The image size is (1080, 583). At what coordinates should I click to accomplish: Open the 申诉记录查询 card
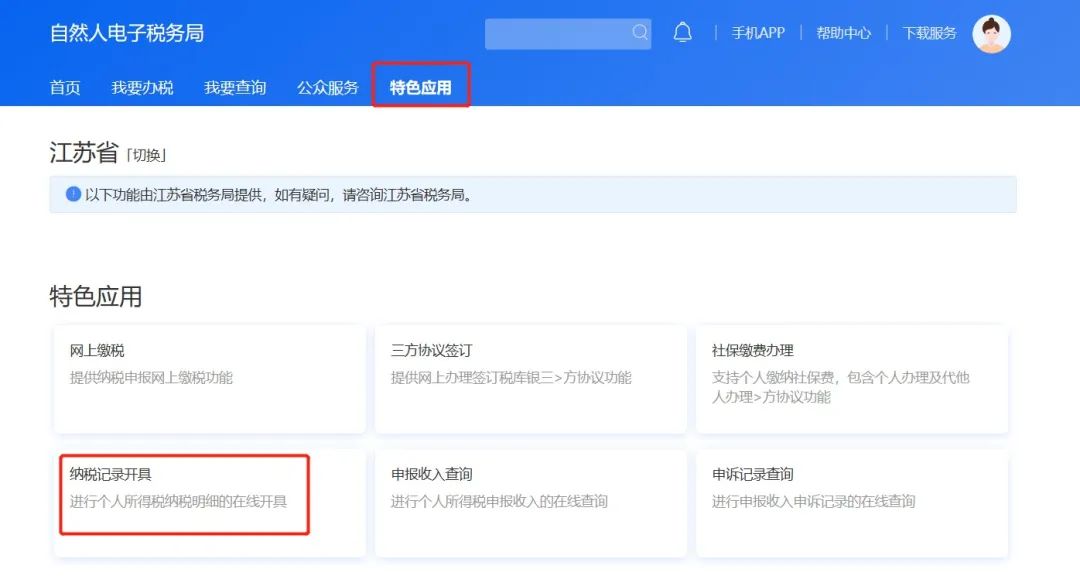click(852, 503)
